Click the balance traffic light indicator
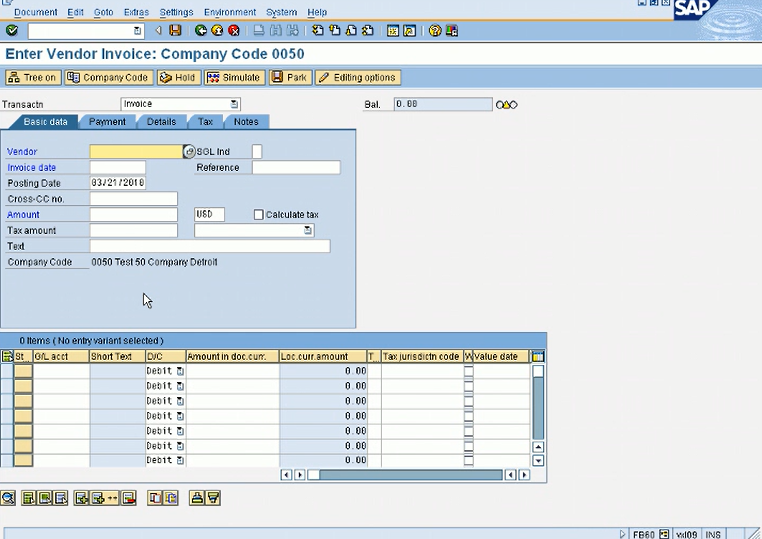Image resolution: width=762 pixels, height=539 pixels. coord(506,104)
